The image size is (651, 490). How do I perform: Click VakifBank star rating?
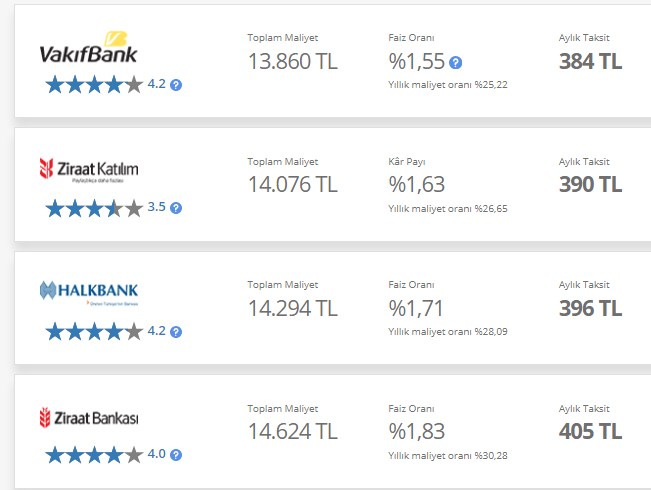[x=93, y=85]
